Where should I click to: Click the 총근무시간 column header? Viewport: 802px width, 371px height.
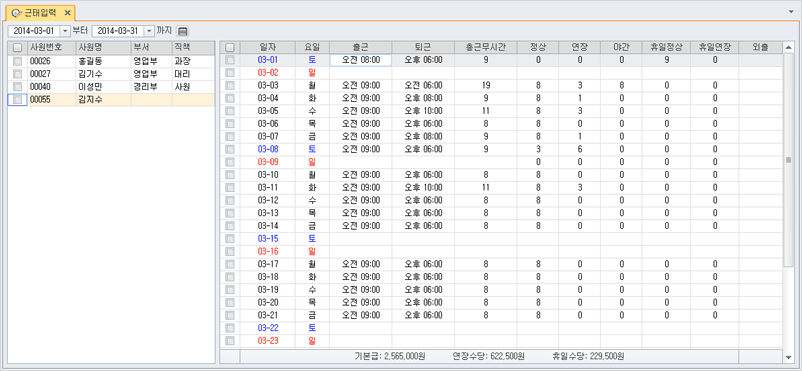click(x=485, y=47)
